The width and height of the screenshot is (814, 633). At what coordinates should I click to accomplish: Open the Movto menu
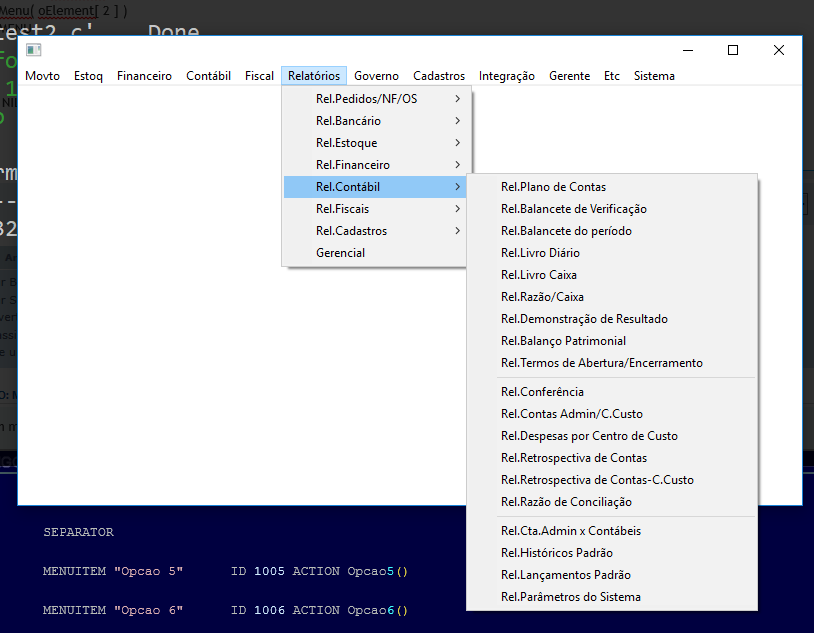42,76
